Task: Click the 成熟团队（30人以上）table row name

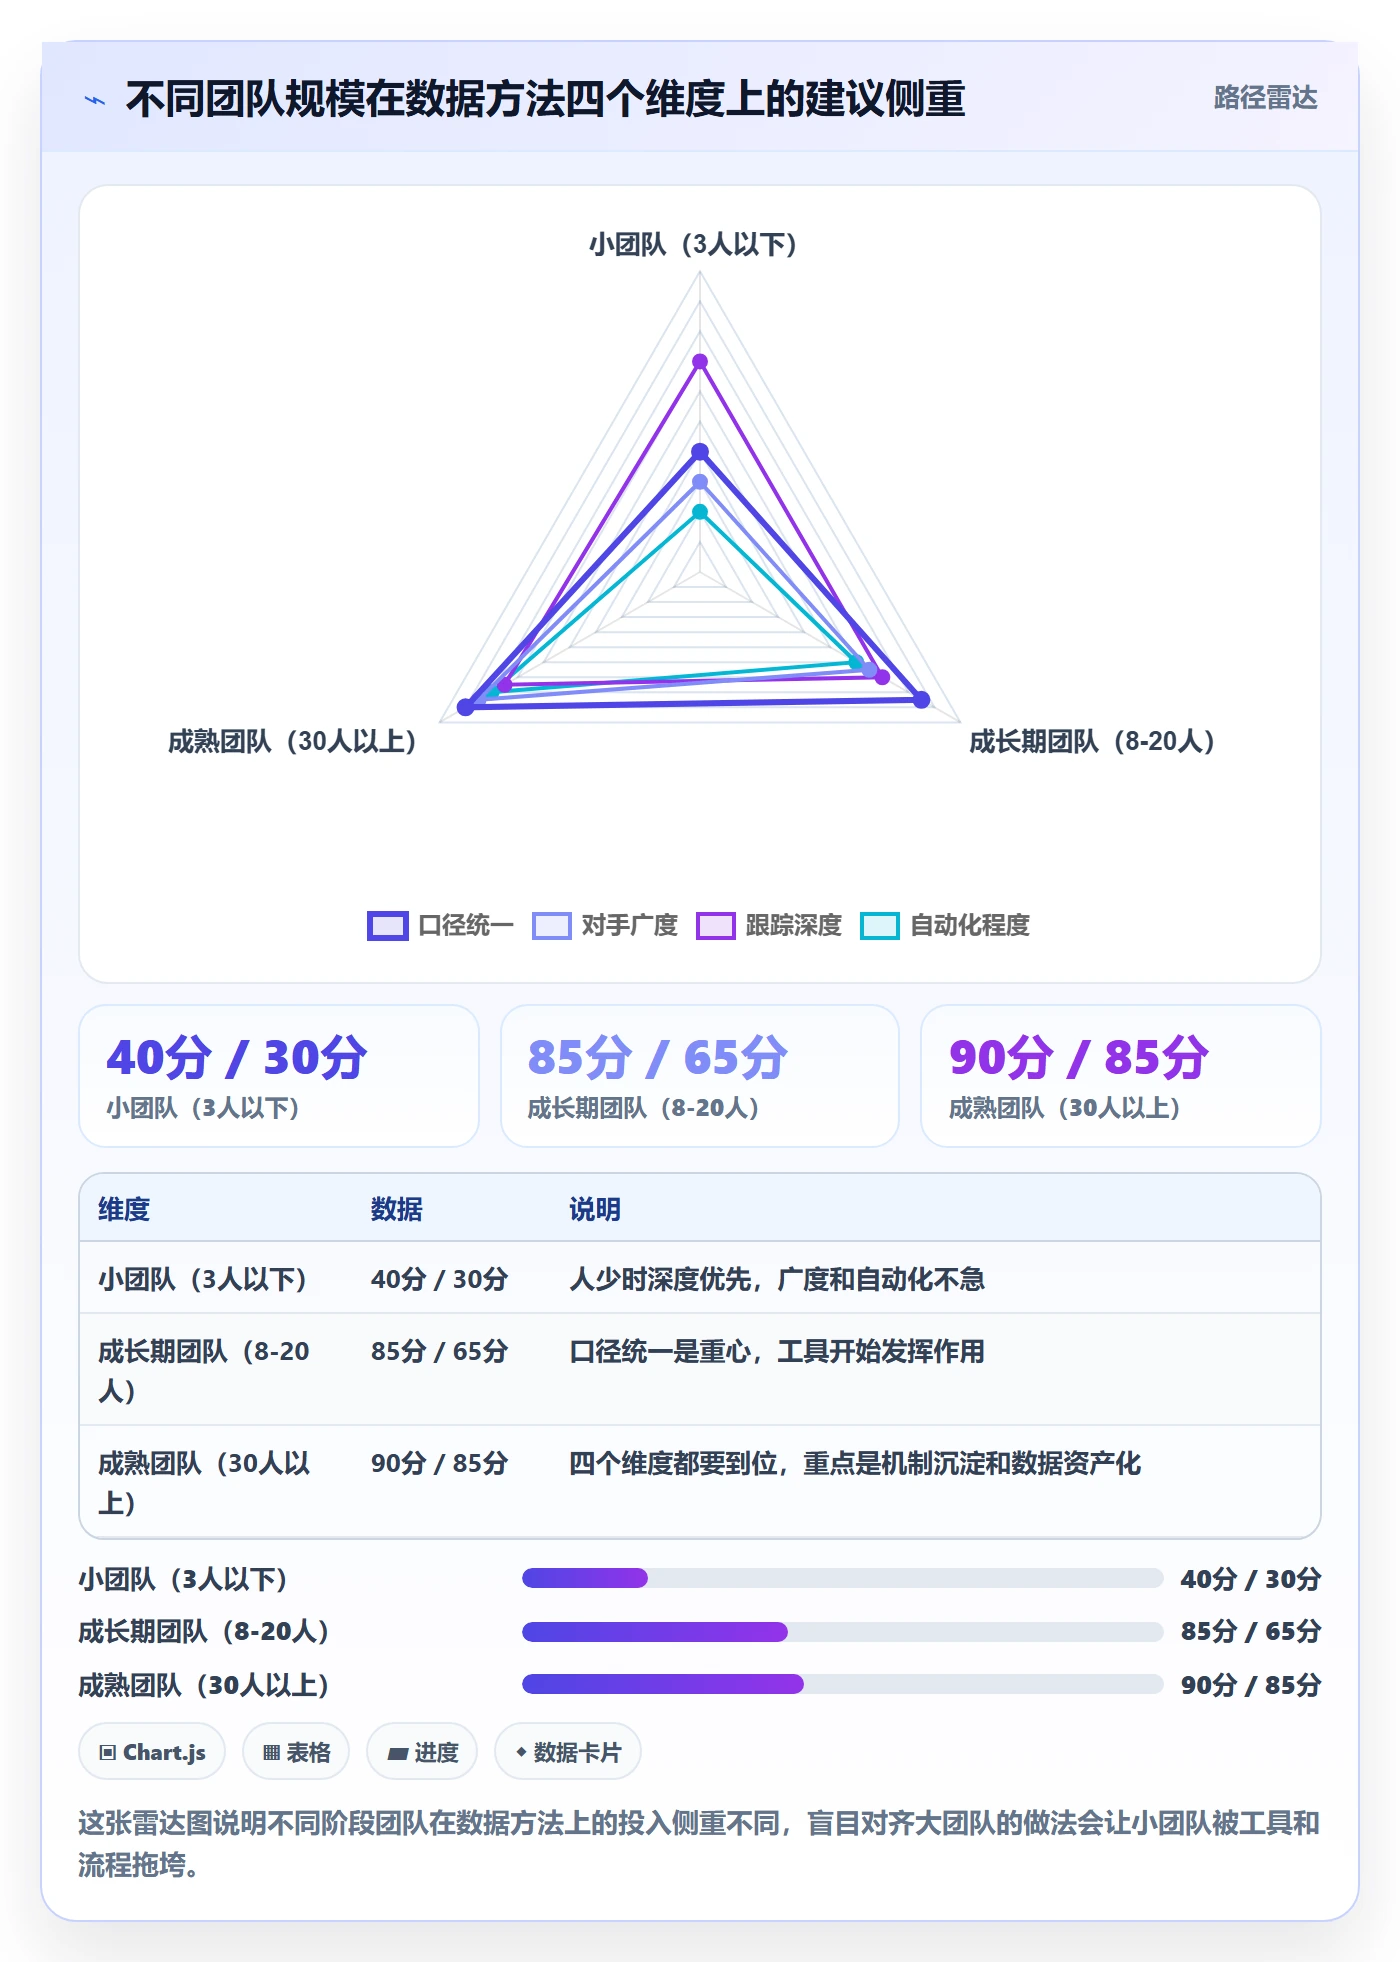Action: pyautogui.click(x=204, y=1483)
